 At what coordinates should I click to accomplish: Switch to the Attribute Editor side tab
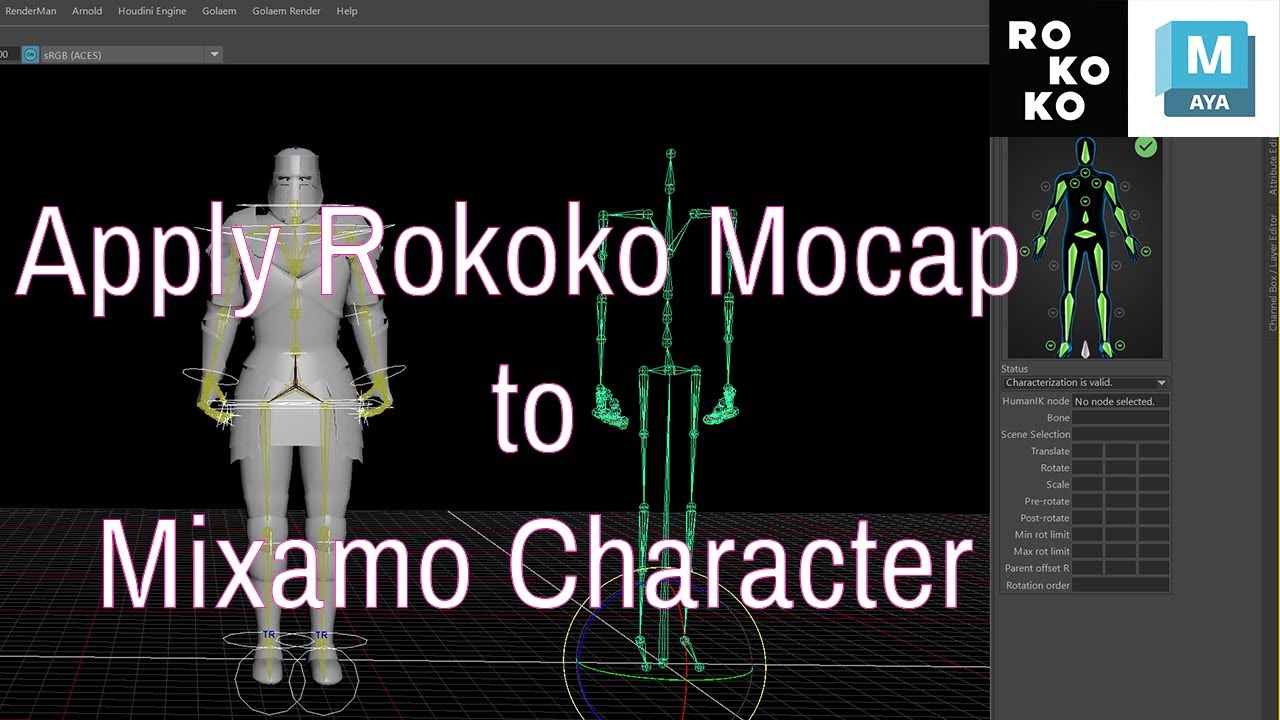pos(1273,166)
